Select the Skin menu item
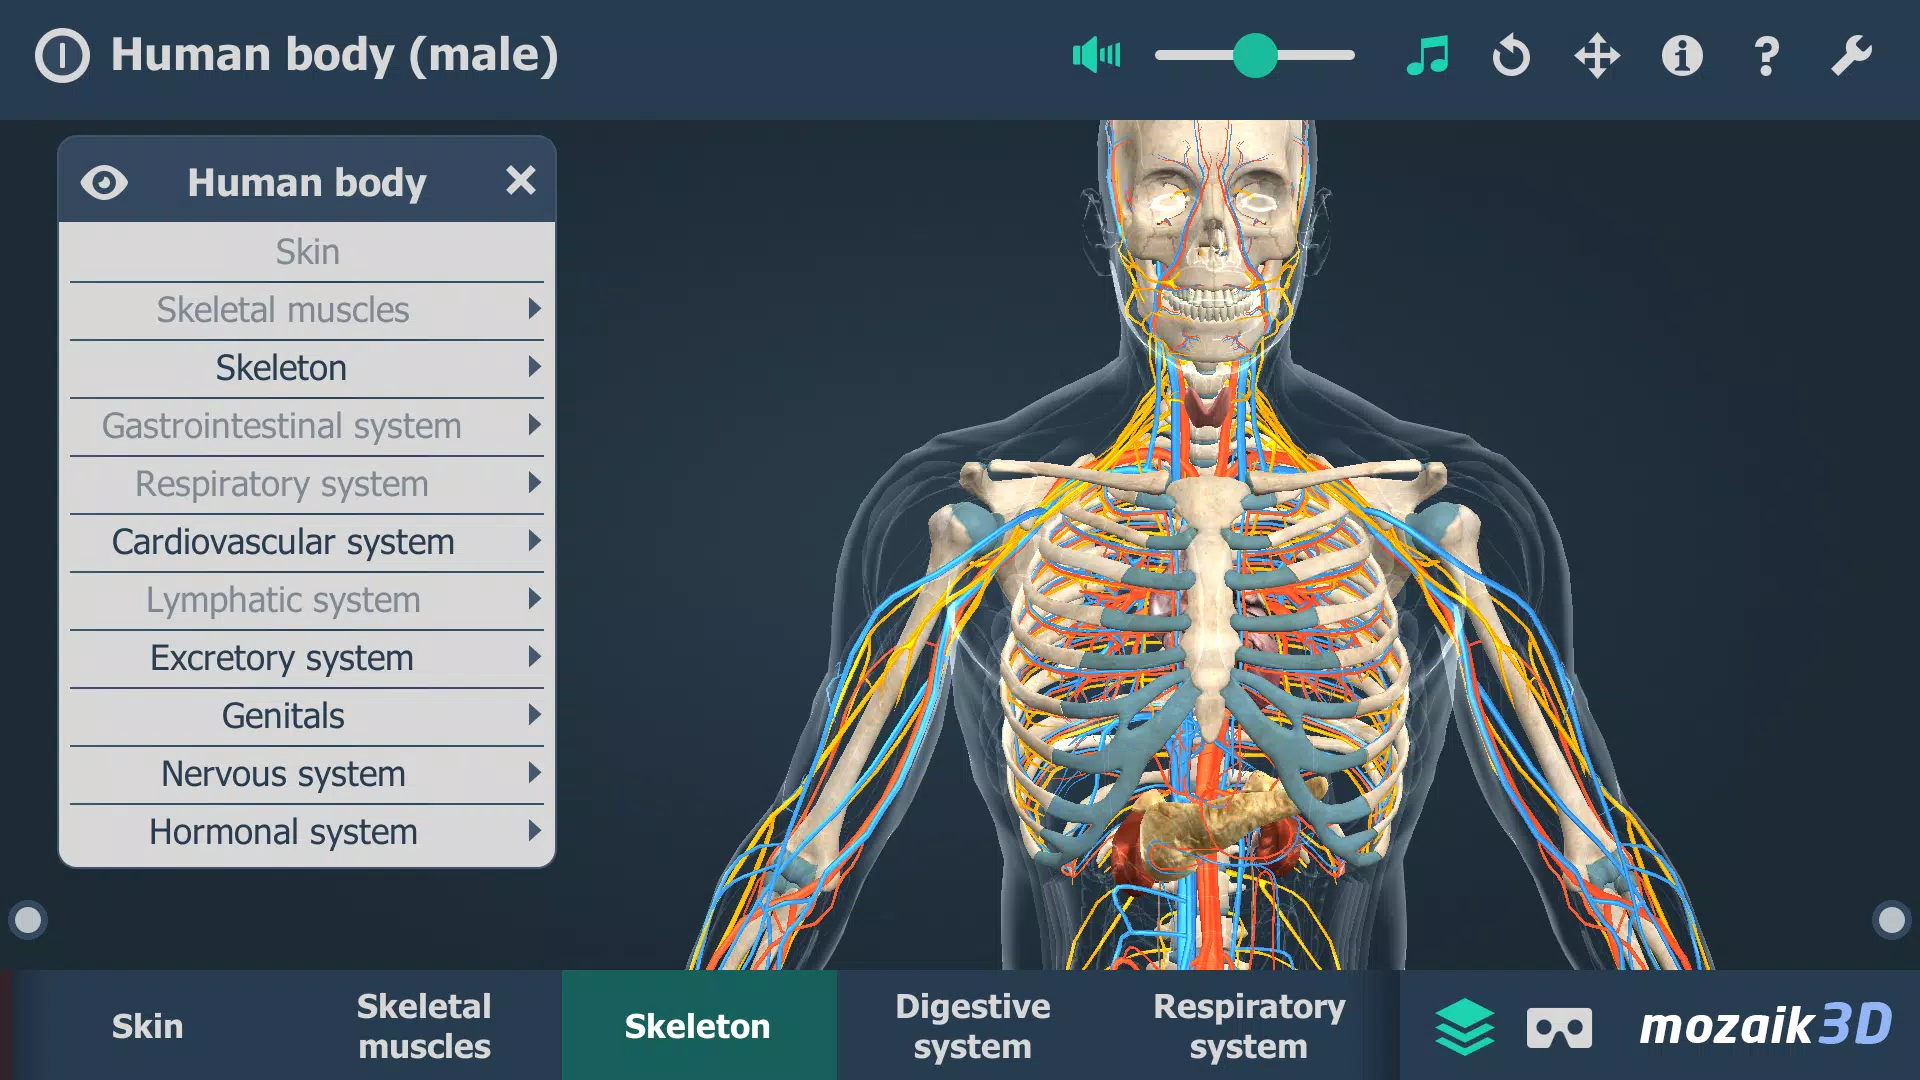The width and height of the screenshot is (1920, 1080). click(x=307, y=251)
